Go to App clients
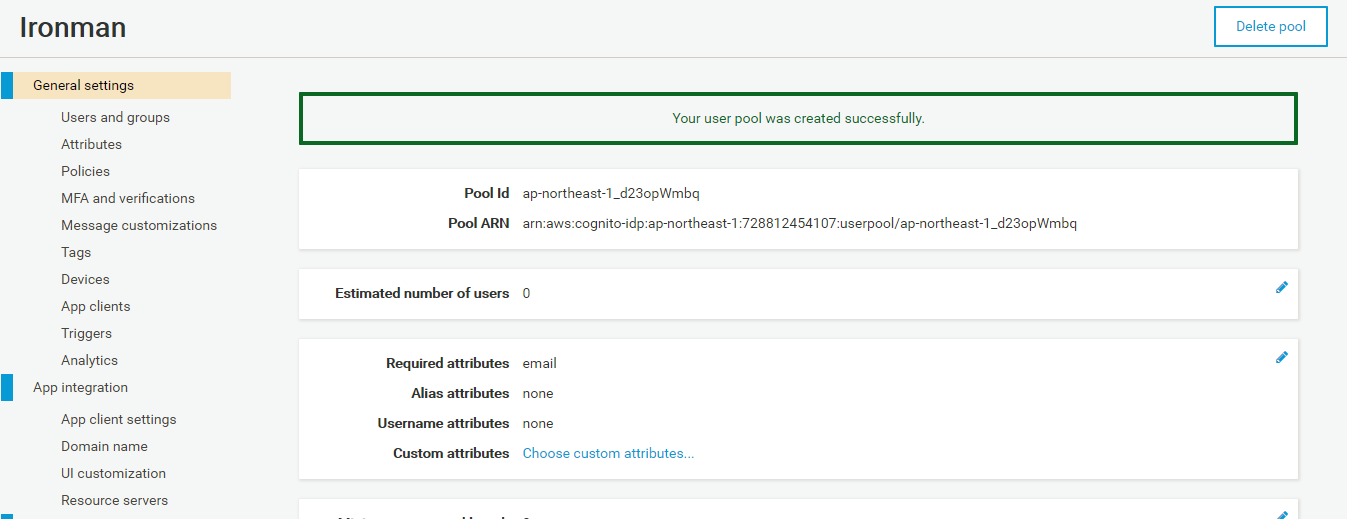 (96, 306)
